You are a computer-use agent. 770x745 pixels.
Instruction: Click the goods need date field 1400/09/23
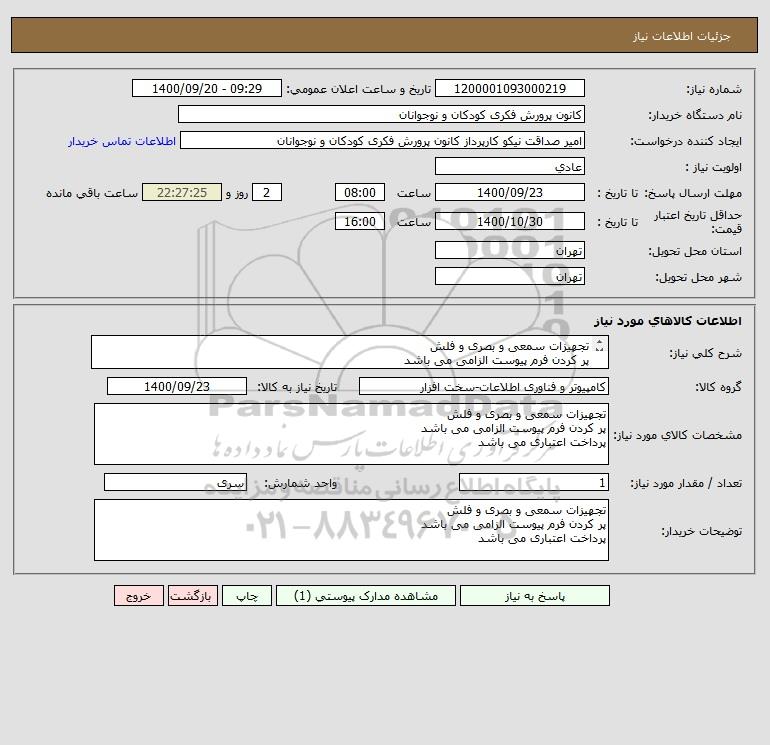pos(177,386)
